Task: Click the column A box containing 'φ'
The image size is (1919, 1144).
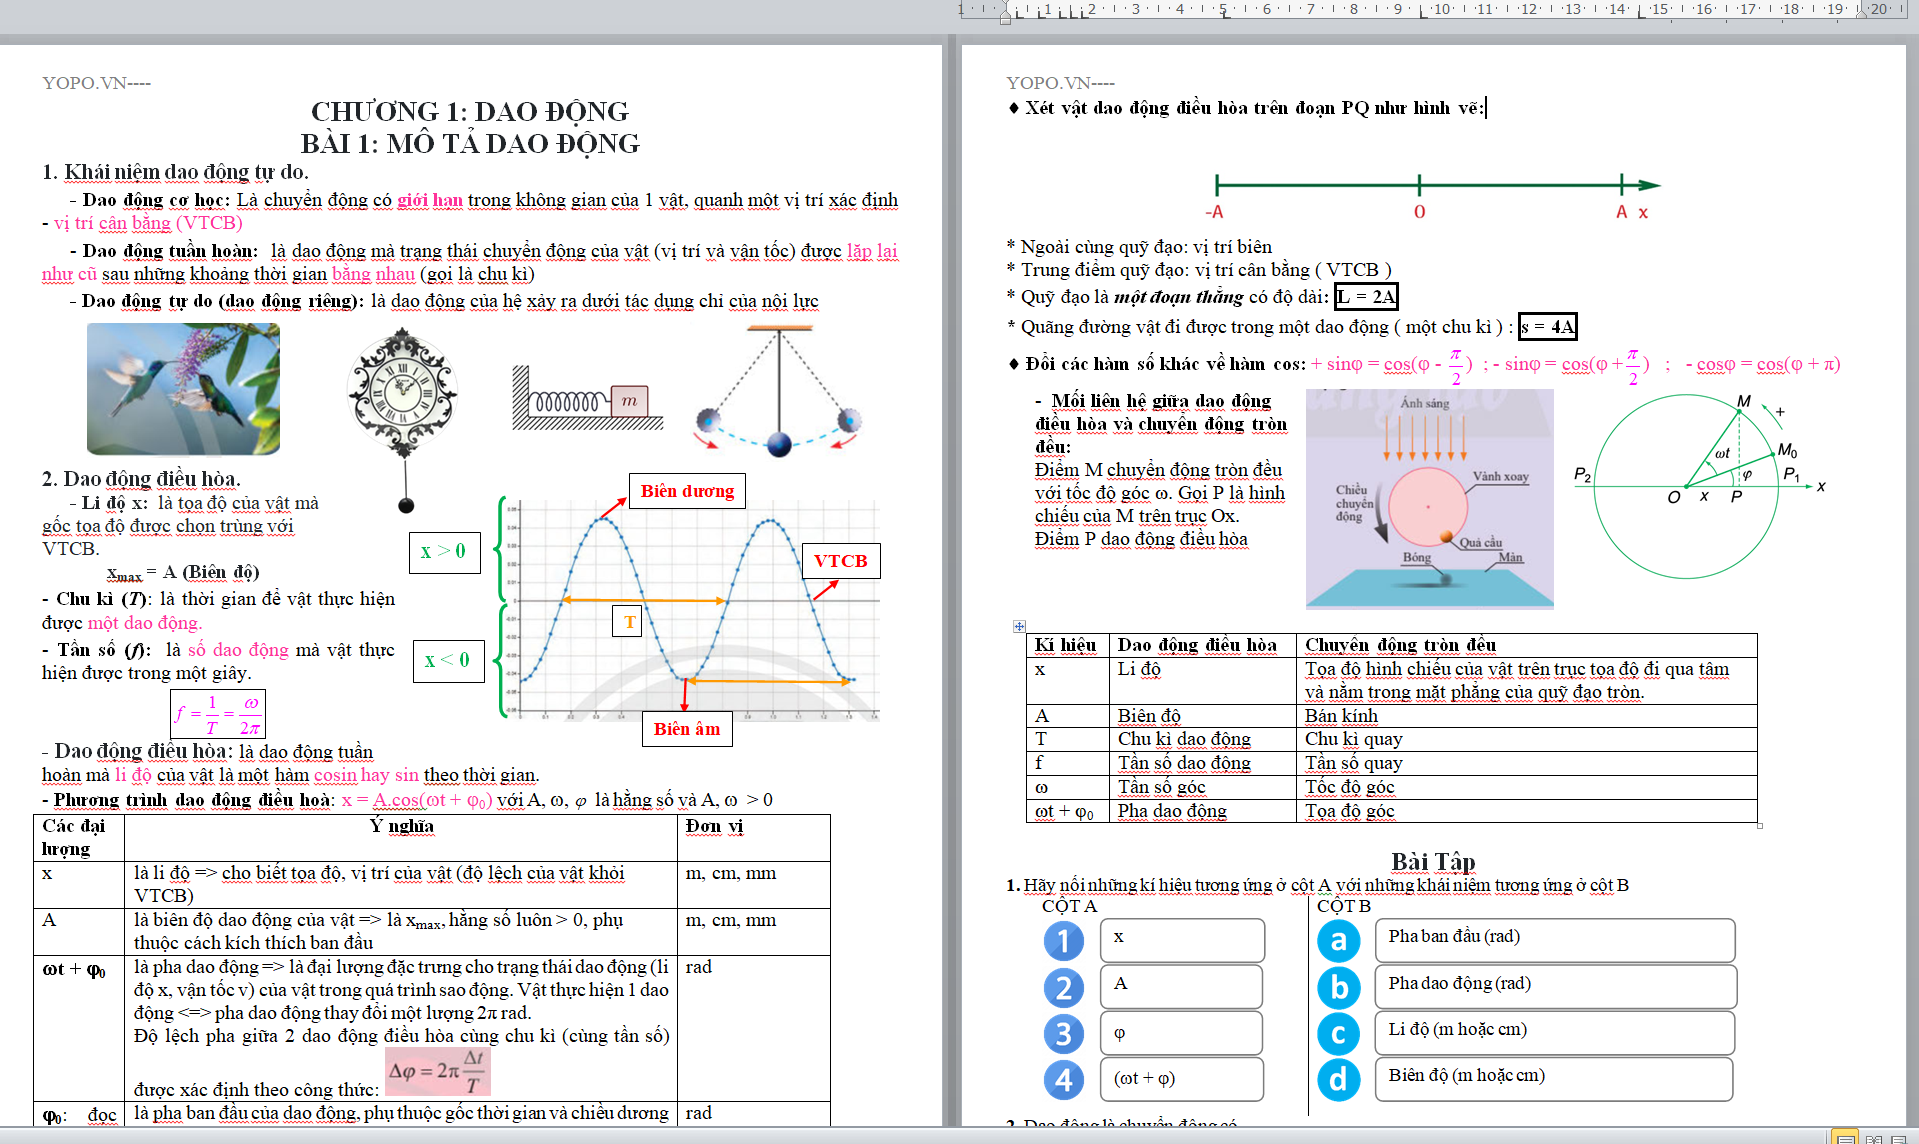Action: [x=1182, y=1033]
